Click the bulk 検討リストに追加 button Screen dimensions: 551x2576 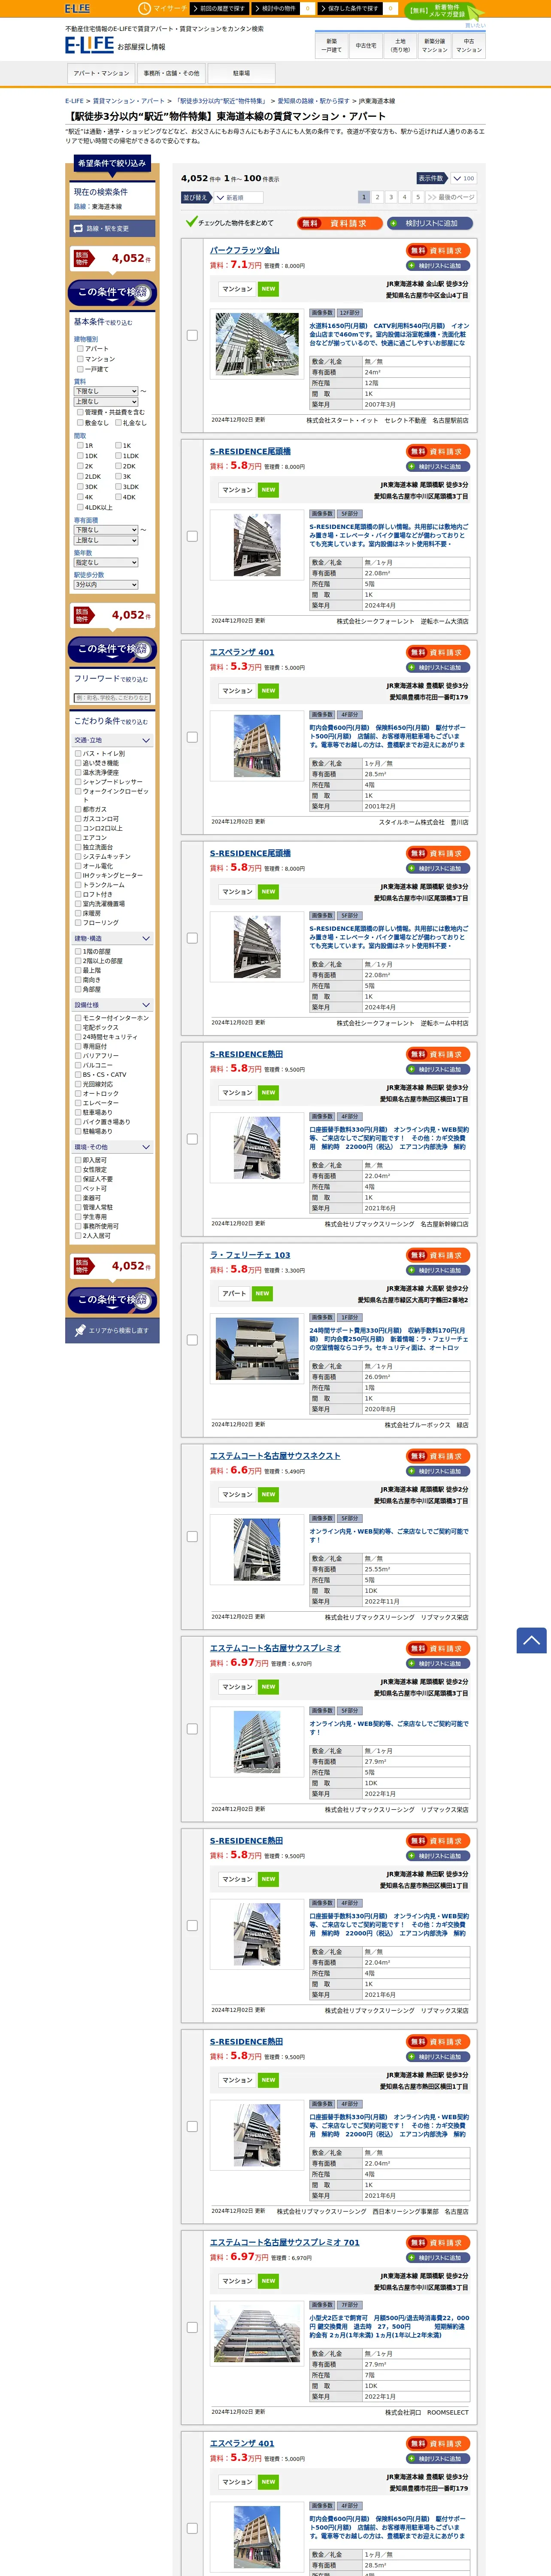click(430, 223)
